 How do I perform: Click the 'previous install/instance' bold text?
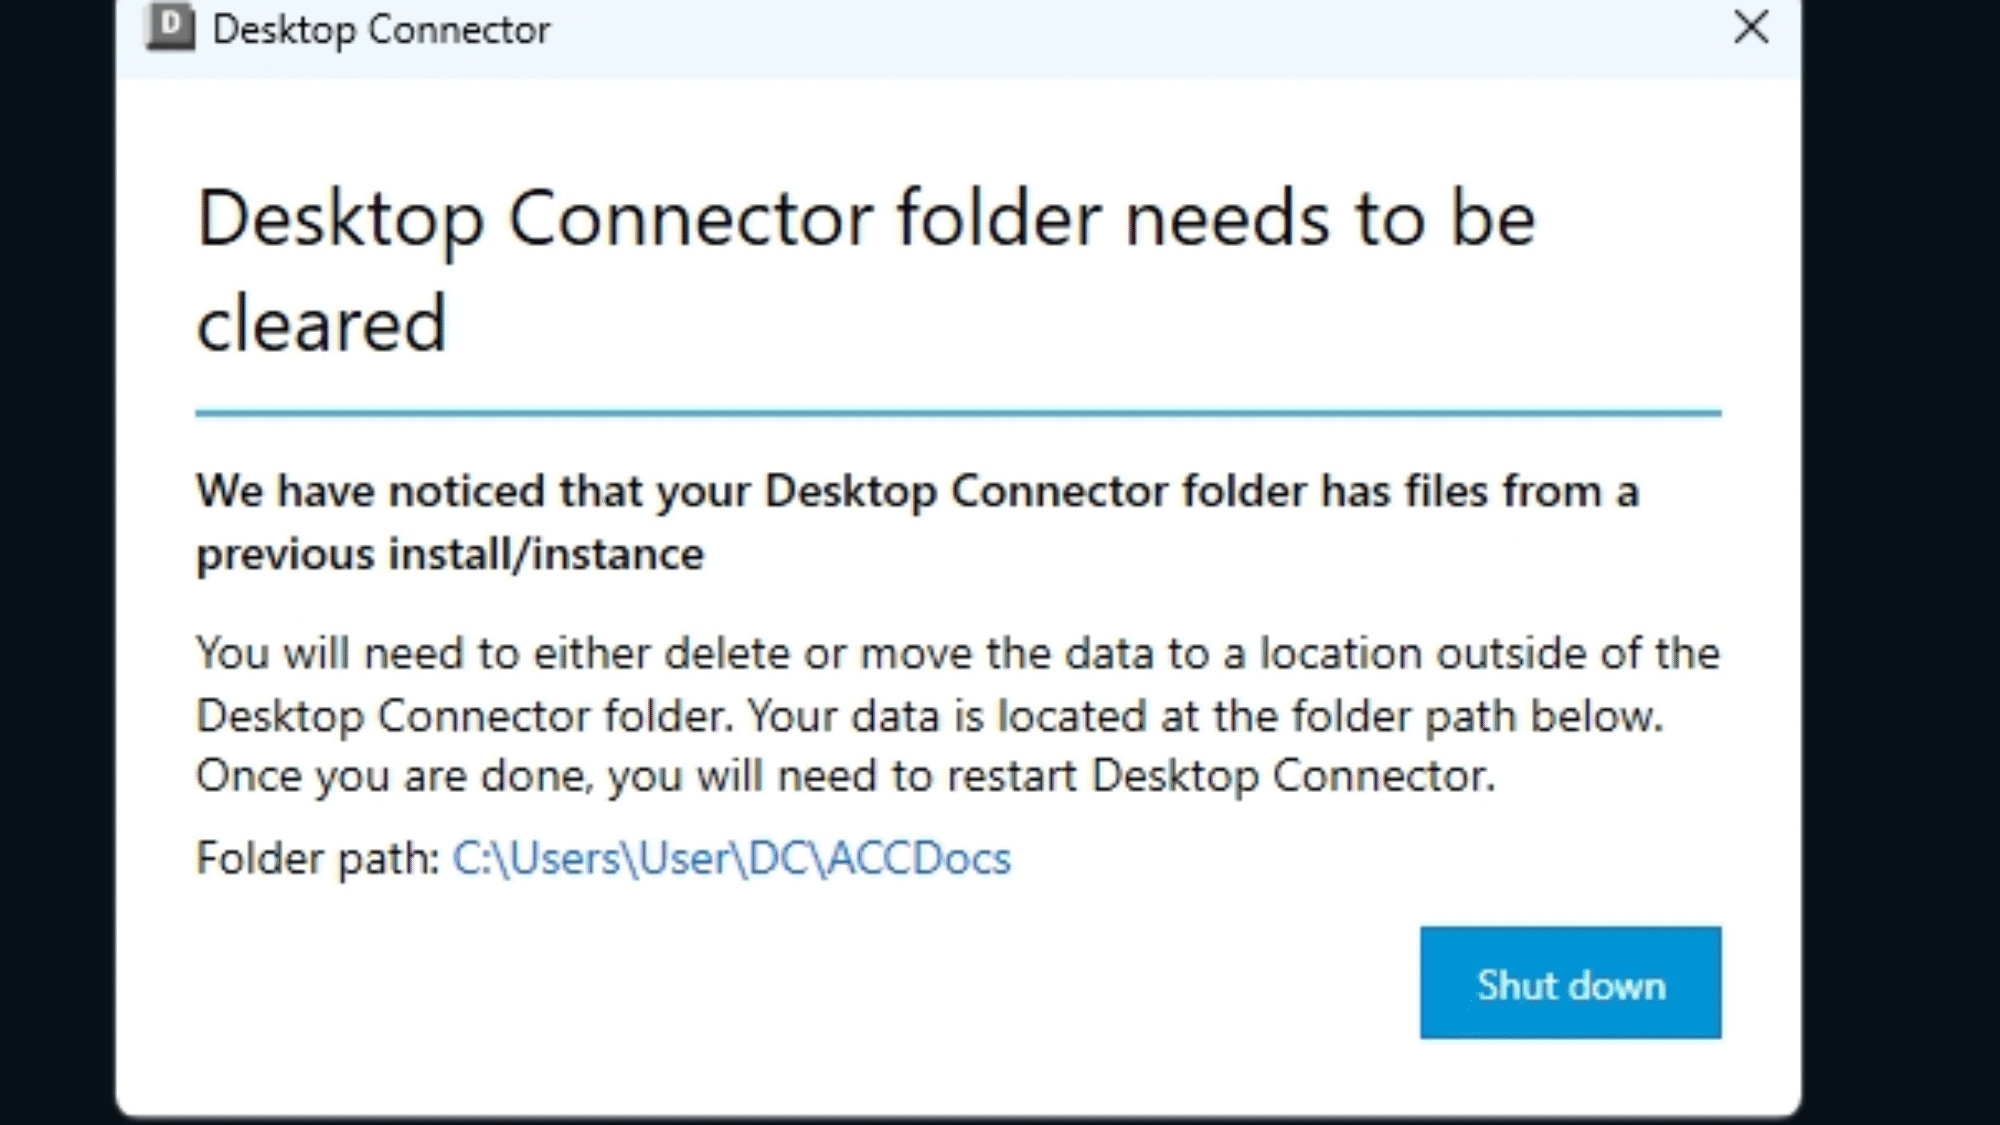coord(450,554)
